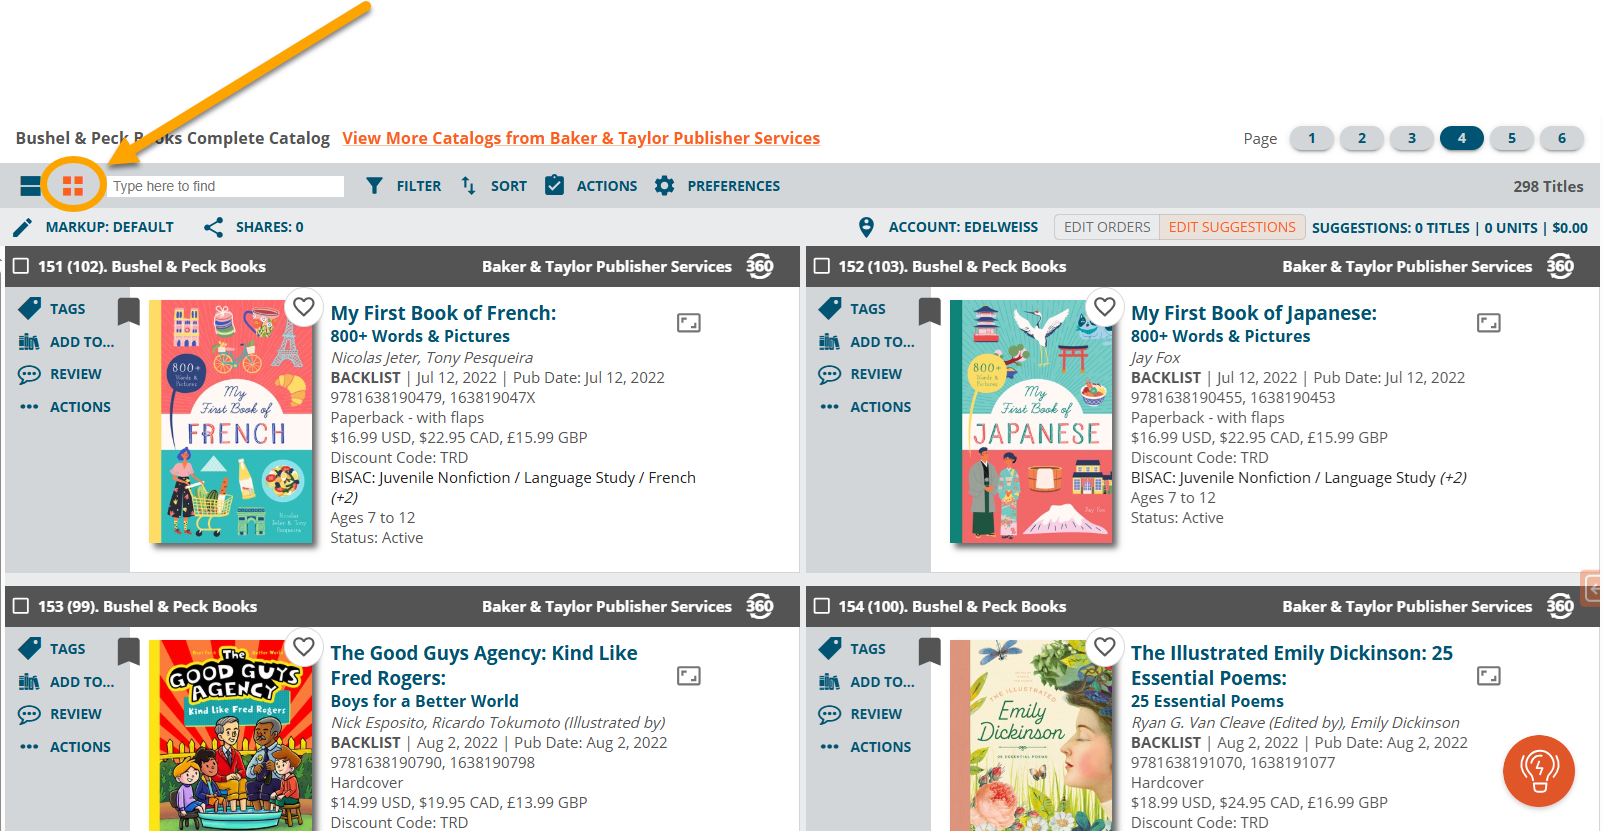1602x831 pixels.
Task: Add The Good Guys Agency to collection
Action: tap(66, 682)
